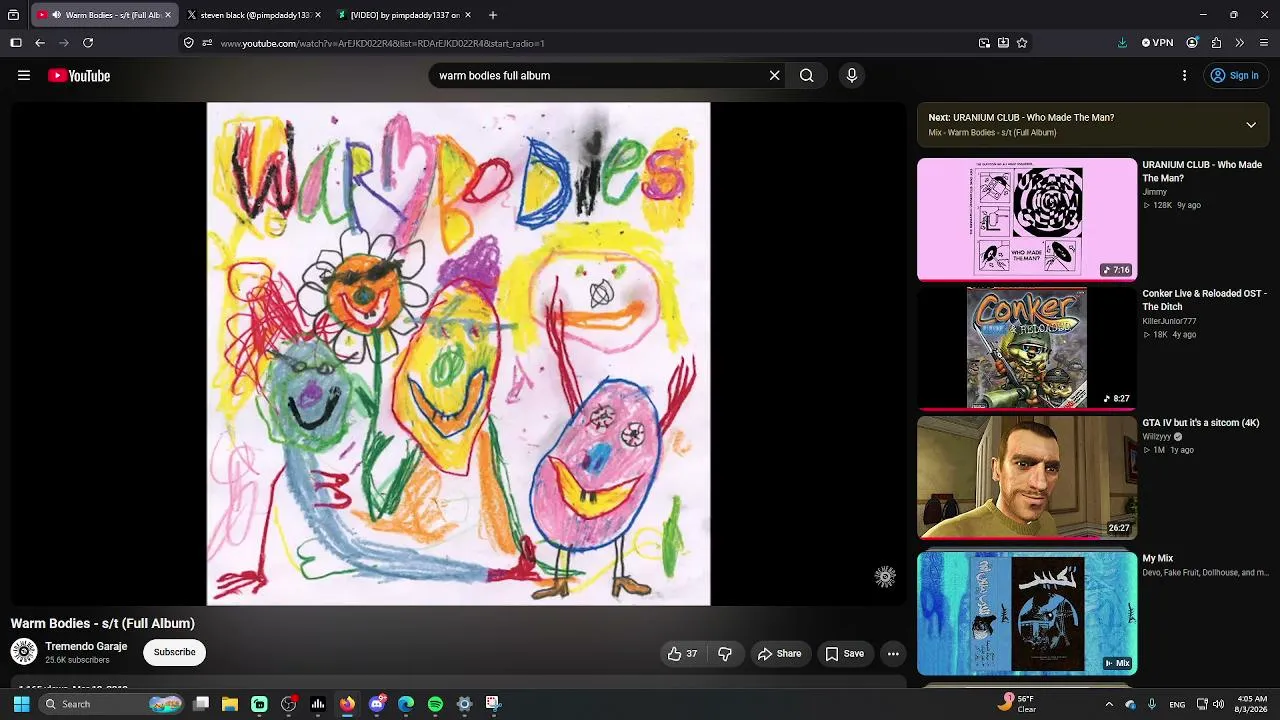Viewport: 1280px width, 720px height.
Task: Show more toolbar tools chevron
Action: pos(1240,43)
